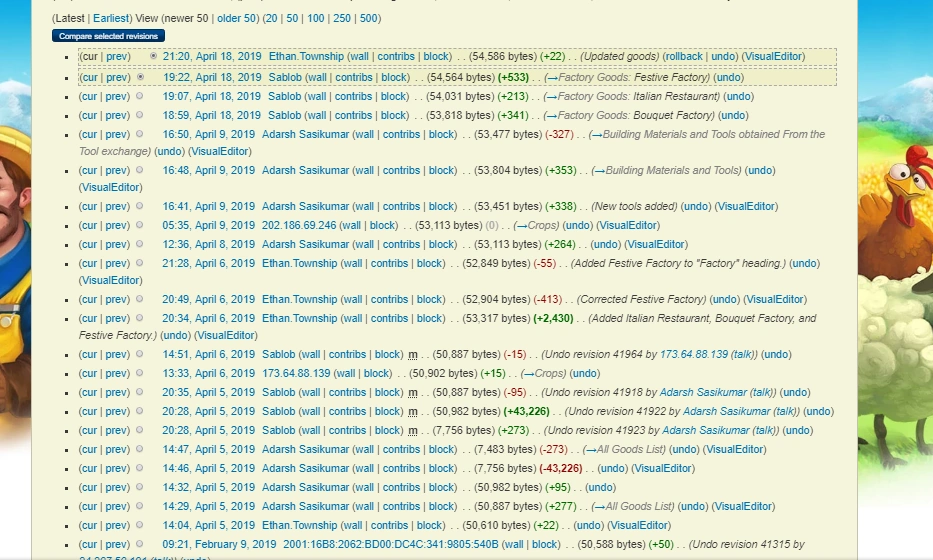This screenshot has width=933, height=560.
Task: Open Adarsh Sasikumar in revision 41918 summary
Action: point(703,392)
